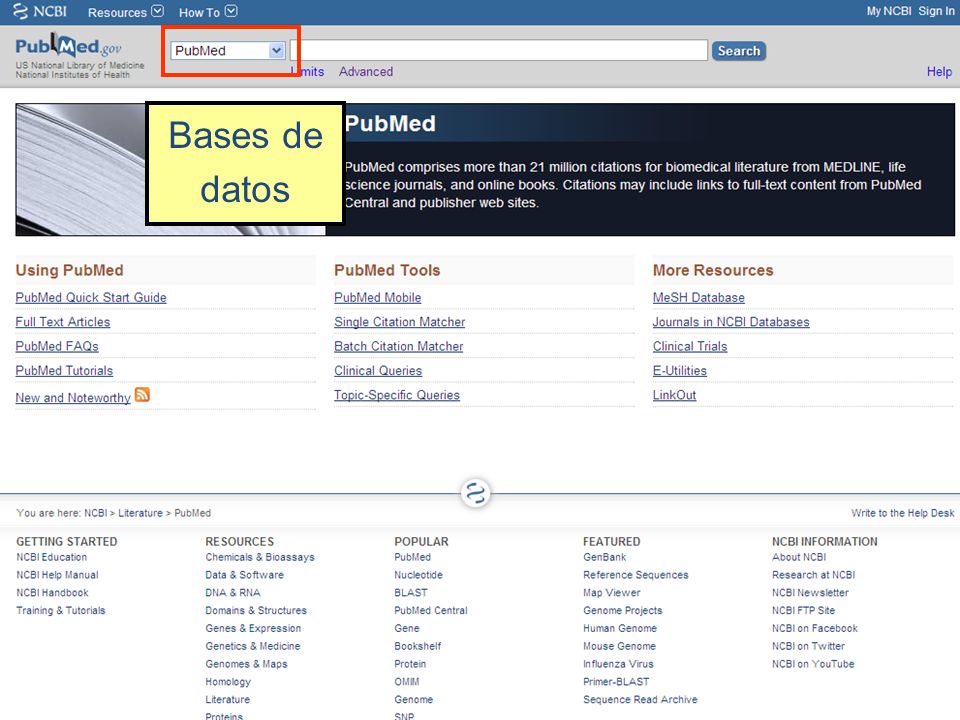Open Bookshelf link
This screenshot has height=720, width=960.
[x=418, y=646]
